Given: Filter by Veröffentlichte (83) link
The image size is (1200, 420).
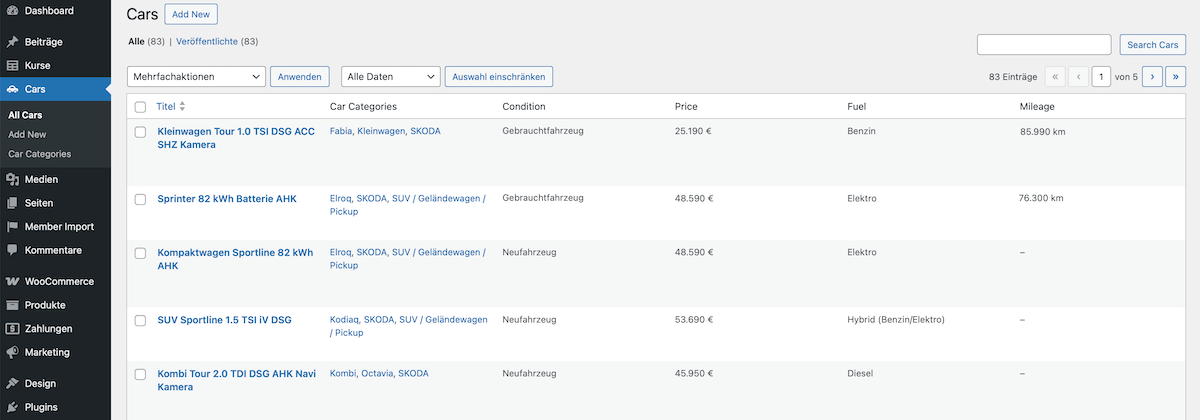Looking at the screenshot, I should click(x=217, y=42).
